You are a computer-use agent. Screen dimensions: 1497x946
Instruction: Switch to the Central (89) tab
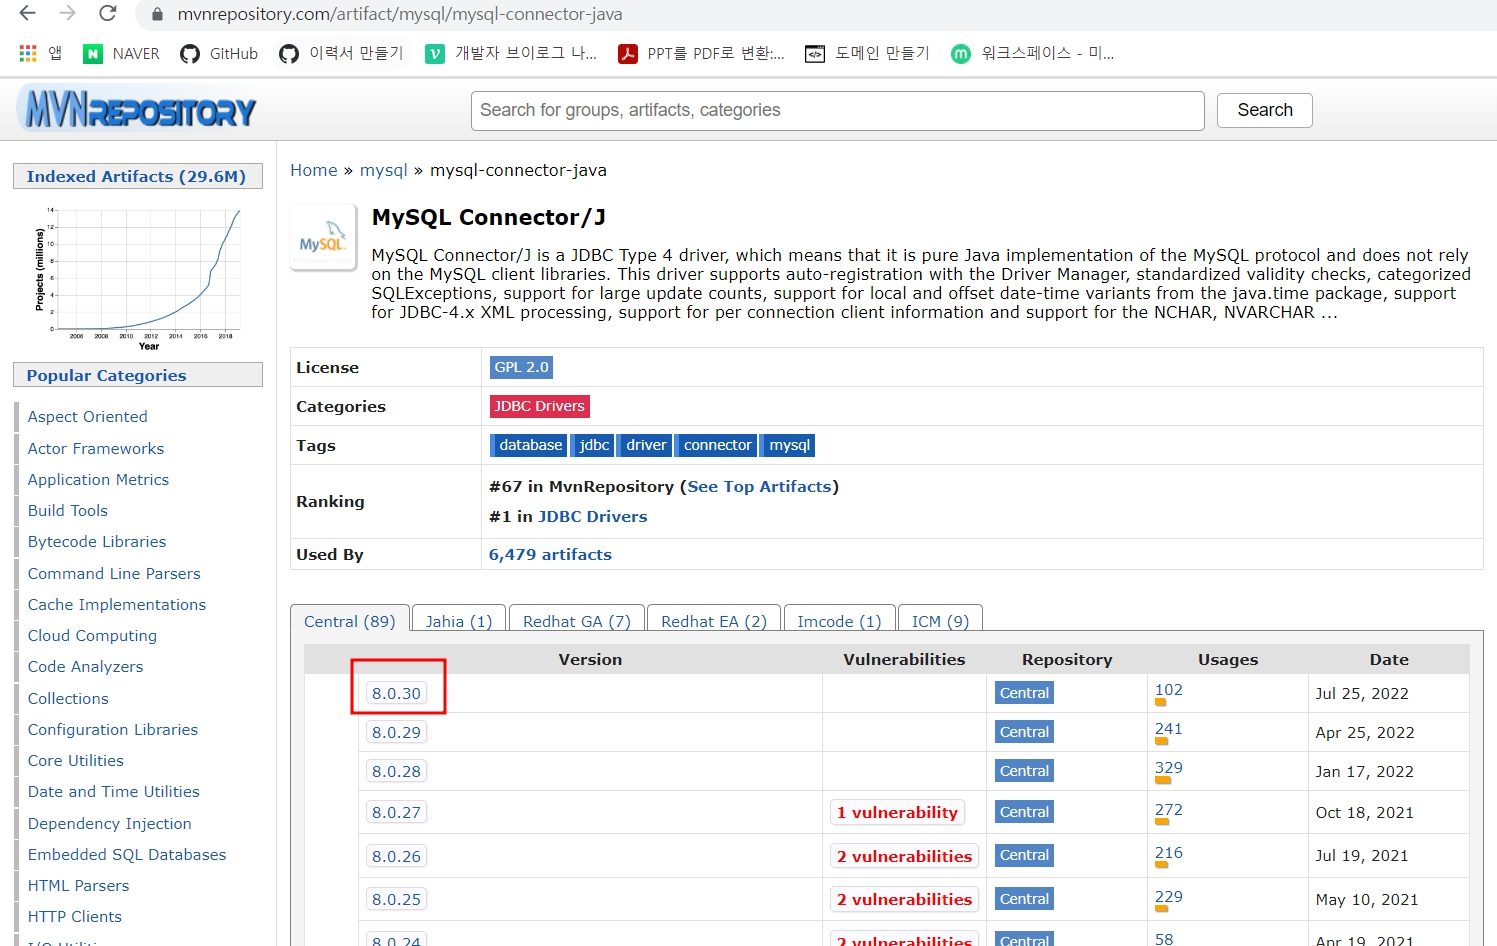click(x=350, y=620)
